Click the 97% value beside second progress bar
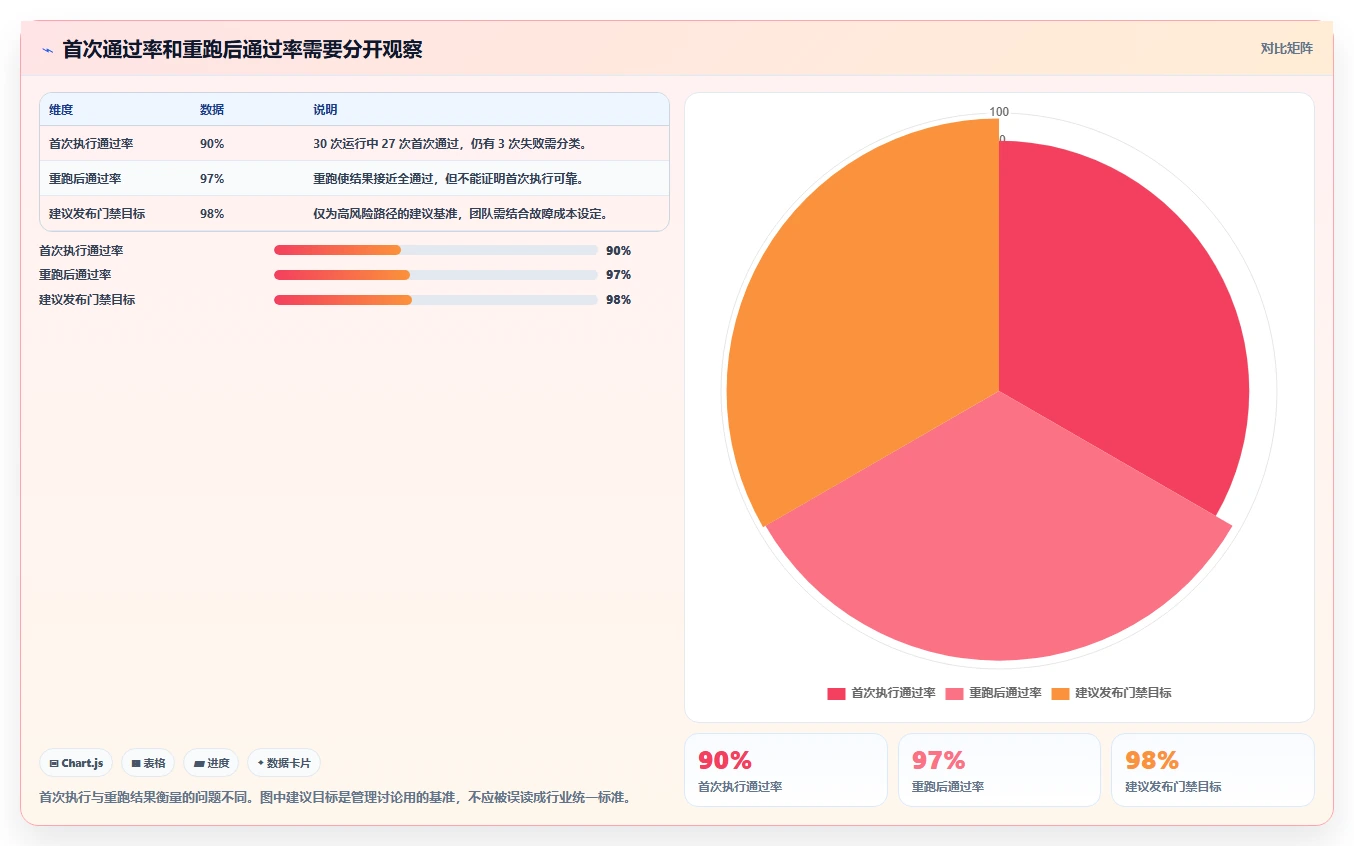 pos(618,275)
